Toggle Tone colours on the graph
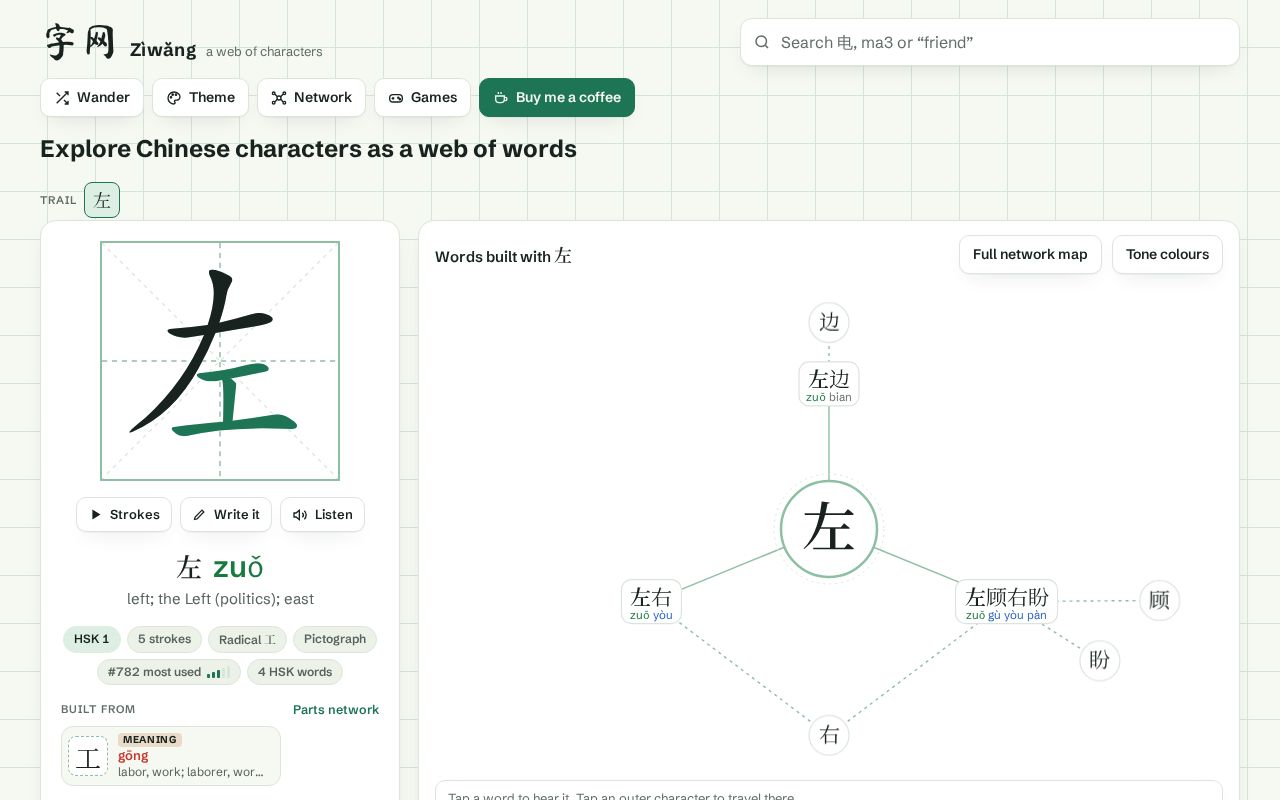Viewport: 1280px width, 800px height. [1167, 255]
